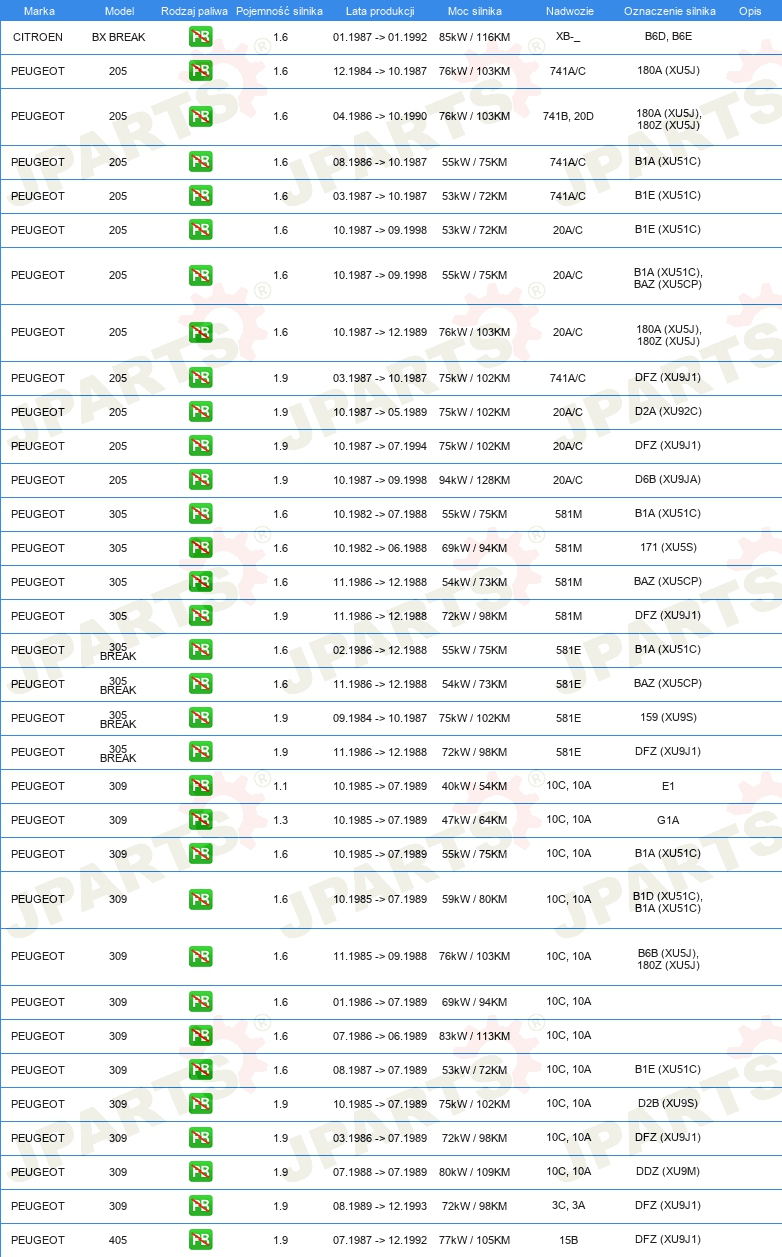Image resolution: width=782 pixels, height=1257 pixels.
Task: Click fuel icon in the 741B, 20D body row
Action: tap(200, 117)
